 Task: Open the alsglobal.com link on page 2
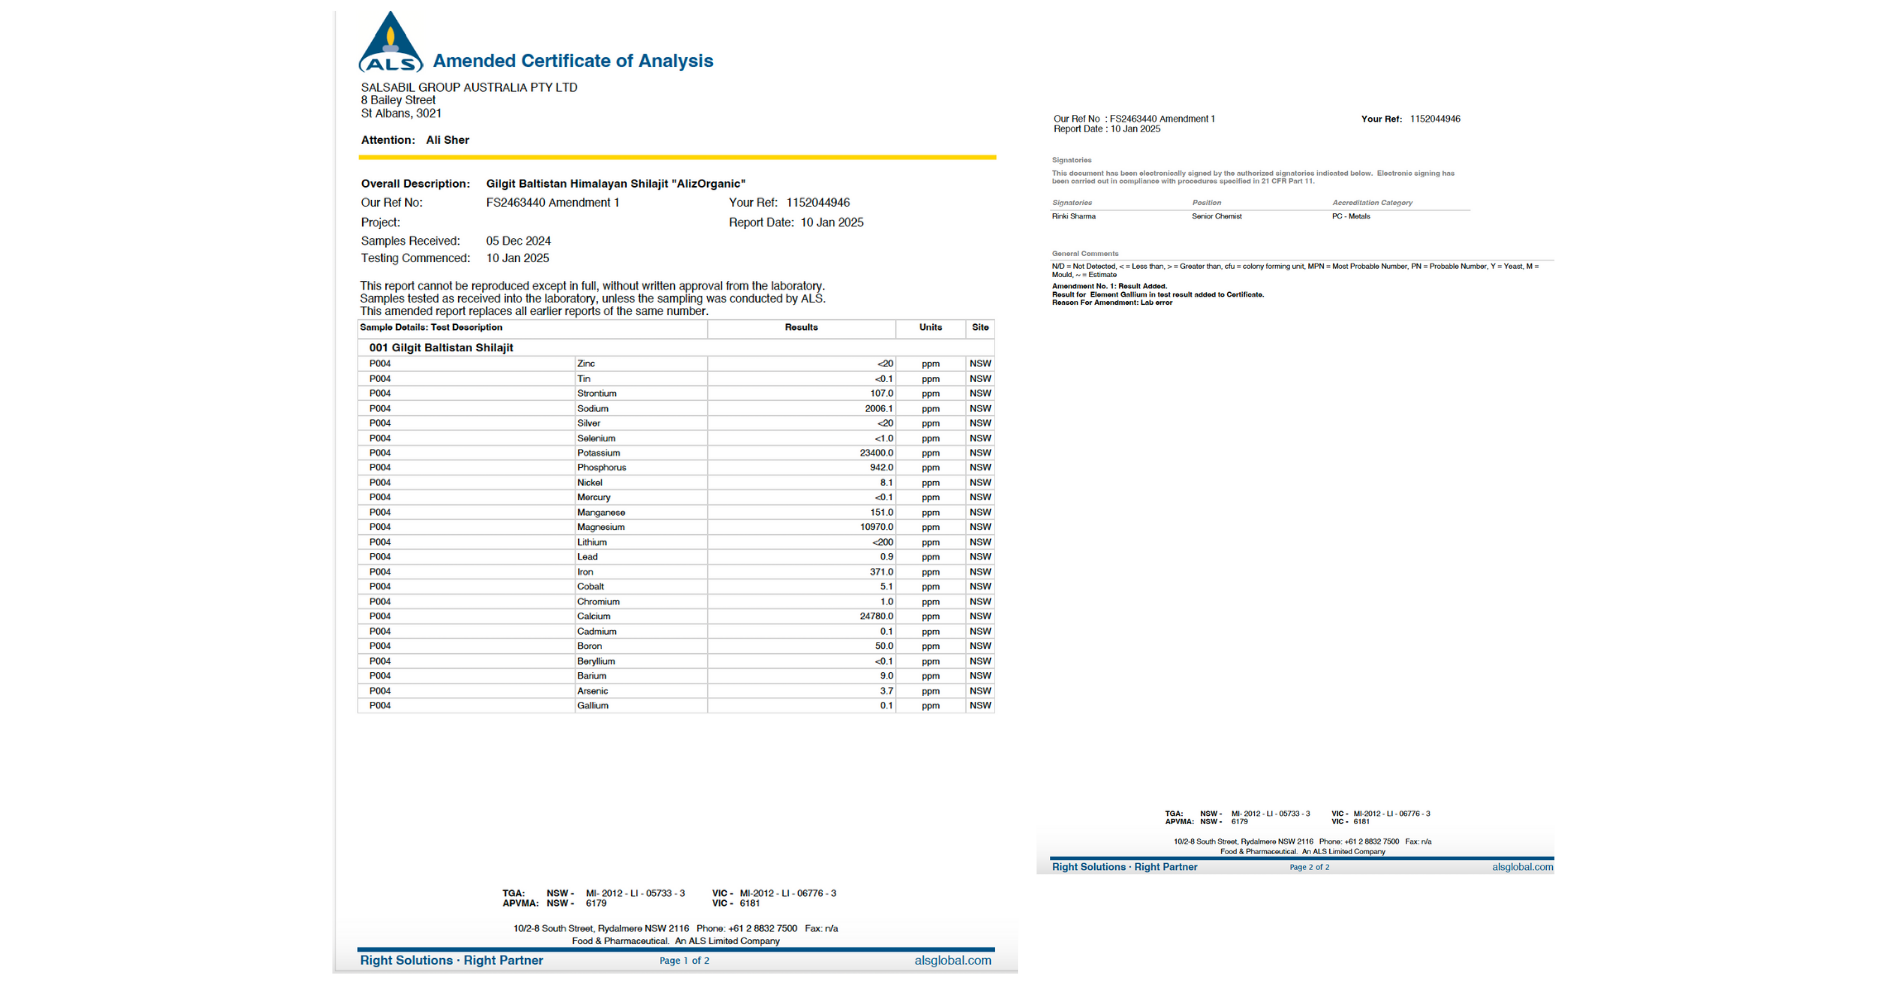(1522, 867)
